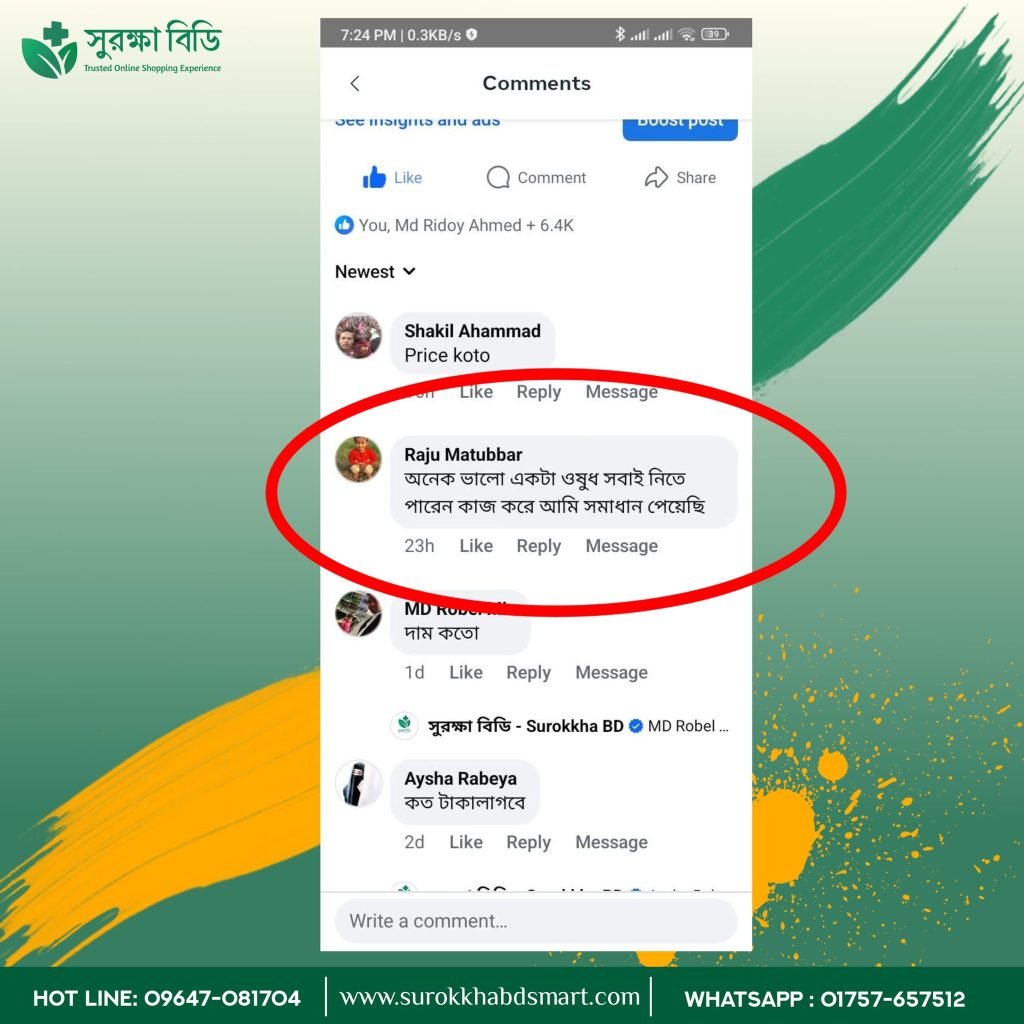1024x1024 pixels.
Task: Tap the Comment speech bubble icon
Action: (x=498, y=177)
